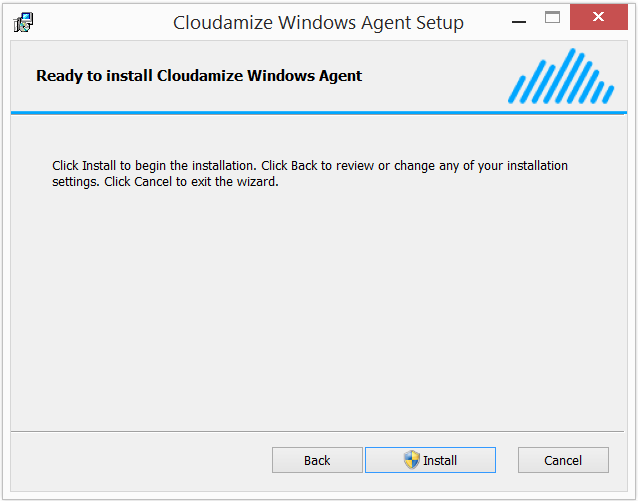638x501 pixels.
Task: Close the setup window with red X
Action: coord(598,18)
